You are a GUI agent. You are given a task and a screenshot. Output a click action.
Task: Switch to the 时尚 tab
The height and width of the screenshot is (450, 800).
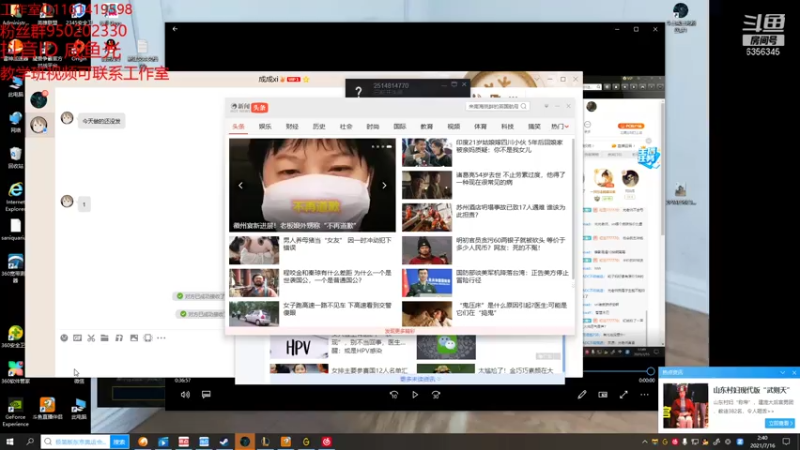(x=372, y=127)
